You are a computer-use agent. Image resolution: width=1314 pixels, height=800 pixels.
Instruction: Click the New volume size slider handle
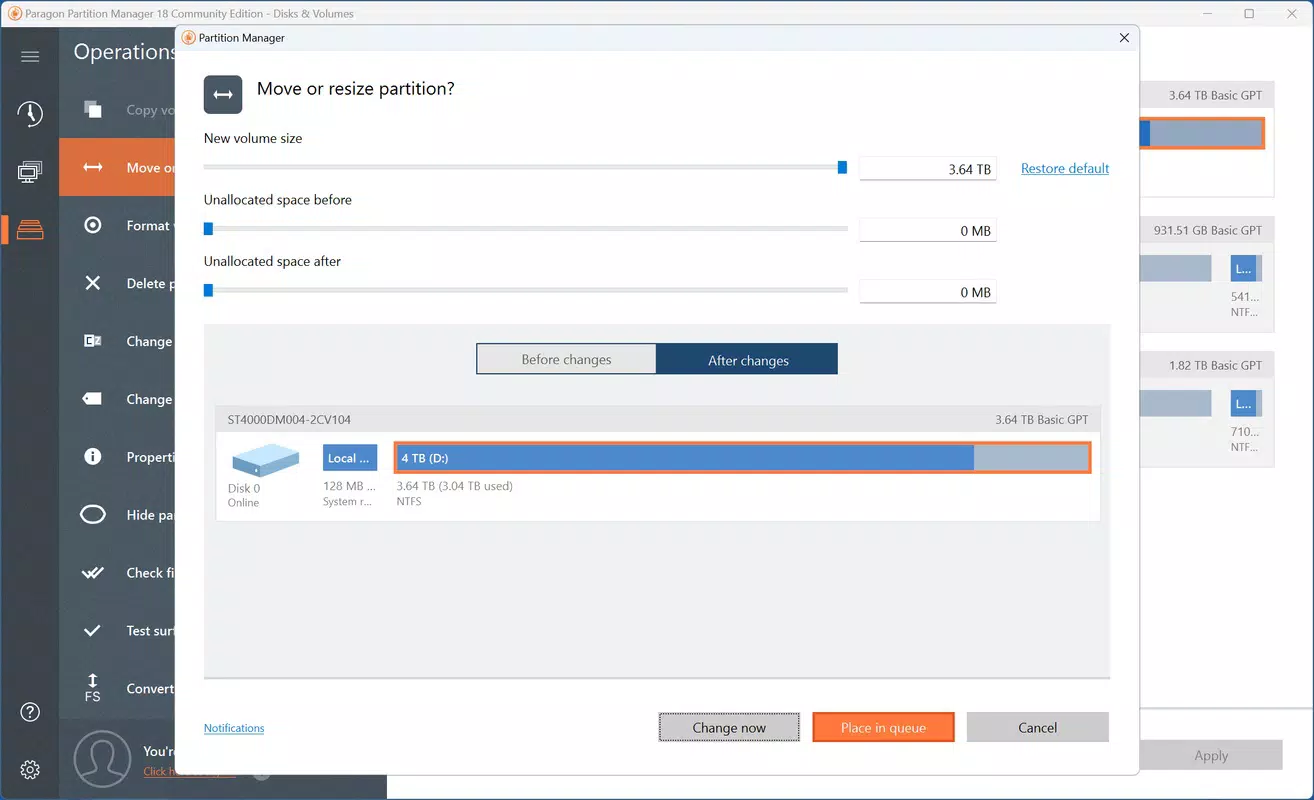(x=842, y=167)
